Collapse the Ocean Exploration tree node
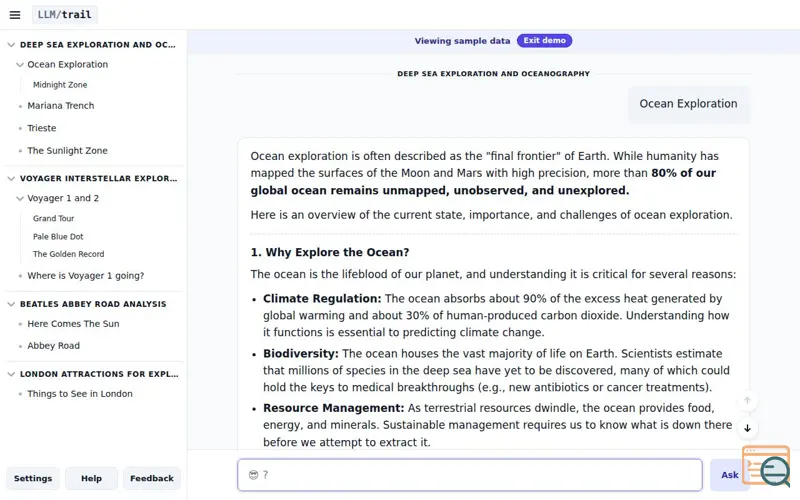Screen dimensions: 800x500 (x=20, y=65)
